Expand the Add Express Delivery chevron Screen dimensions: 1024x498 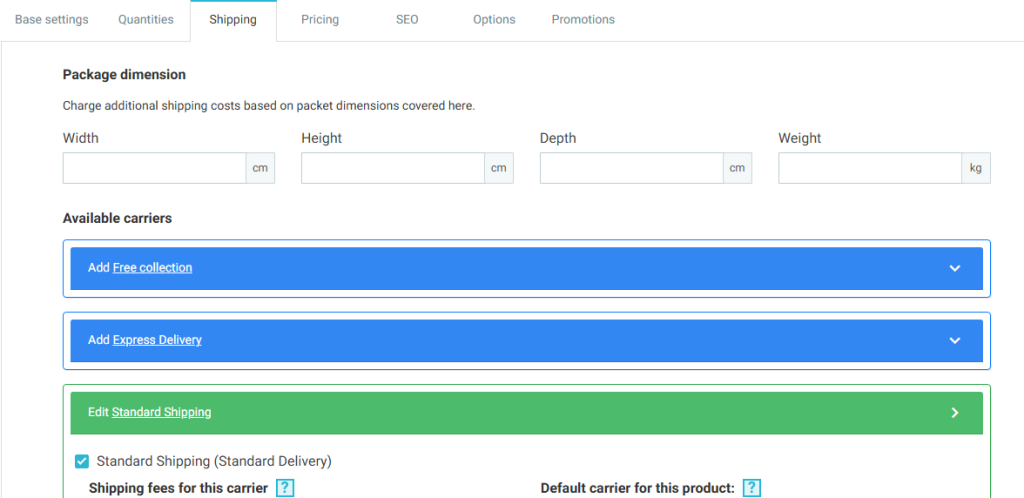954,340
